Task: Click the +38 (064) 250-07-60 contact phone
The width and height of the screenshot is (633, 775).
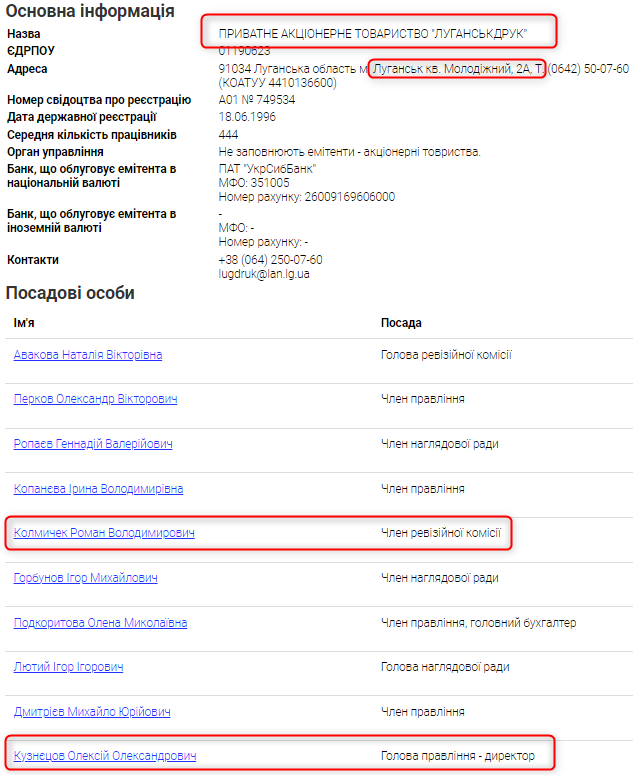Action: coord(270,260)
